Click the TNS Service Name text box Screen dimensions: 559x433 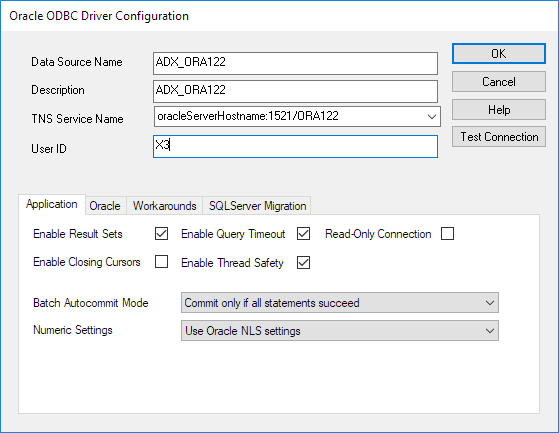(x=289, y=116)
